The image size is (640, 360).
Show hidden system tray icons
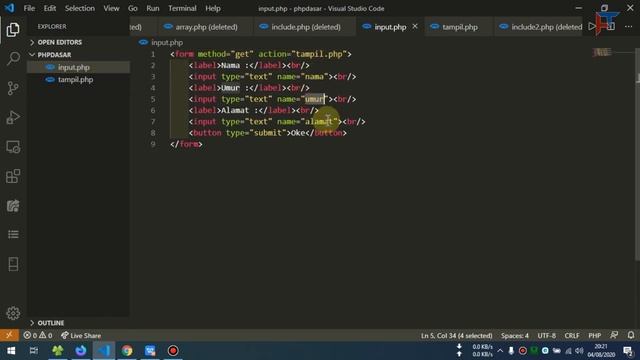(500, 351)
